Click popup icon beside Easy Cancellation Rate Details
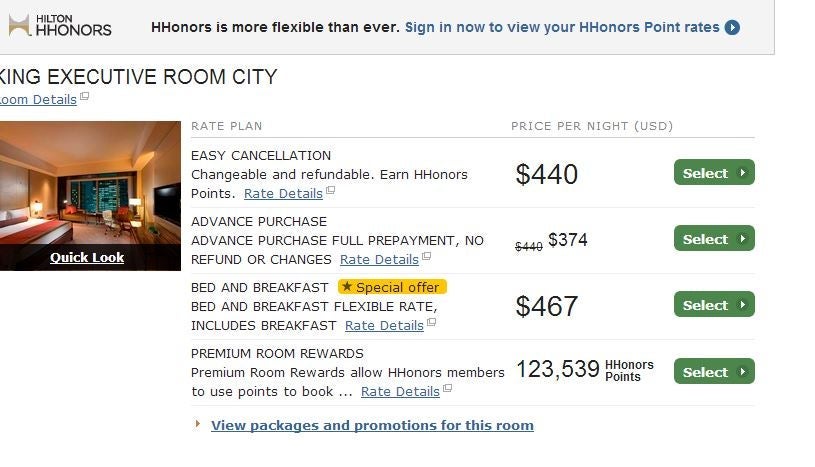The width and height of the screenshot is (815, 467). [x=331, y=190]
